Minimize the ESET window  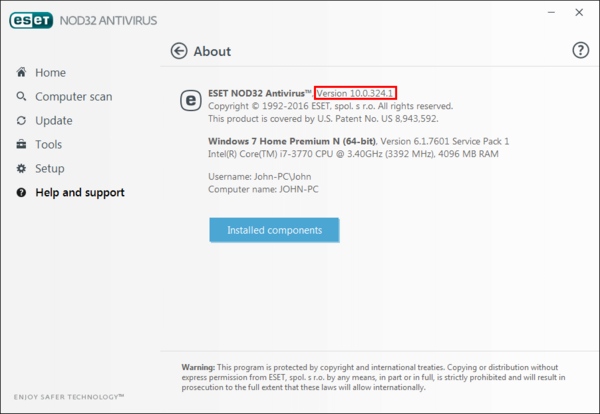point(551,13)
